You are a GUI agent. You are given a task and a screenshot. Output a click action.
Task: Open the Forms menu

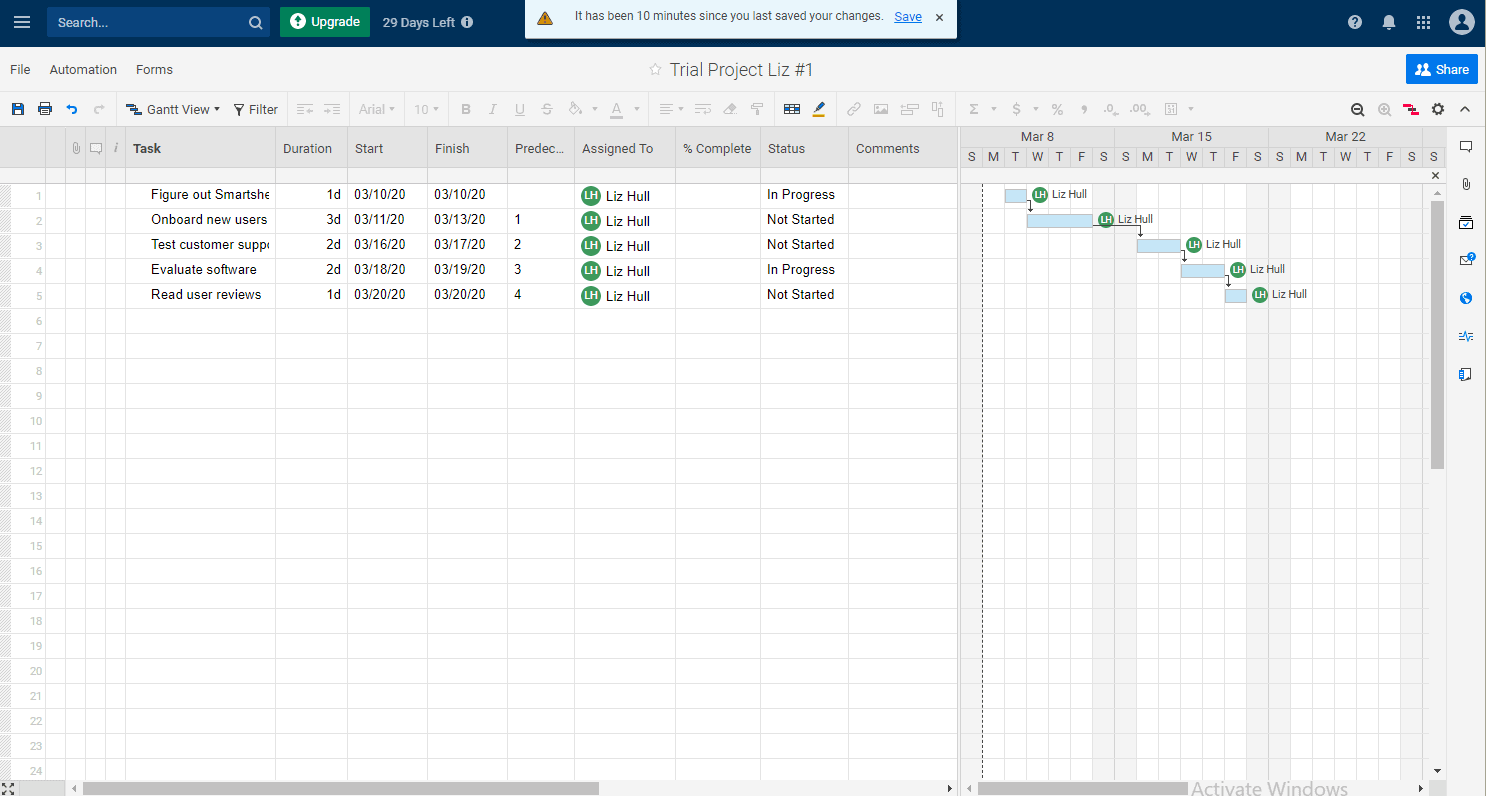coord(154,69)
